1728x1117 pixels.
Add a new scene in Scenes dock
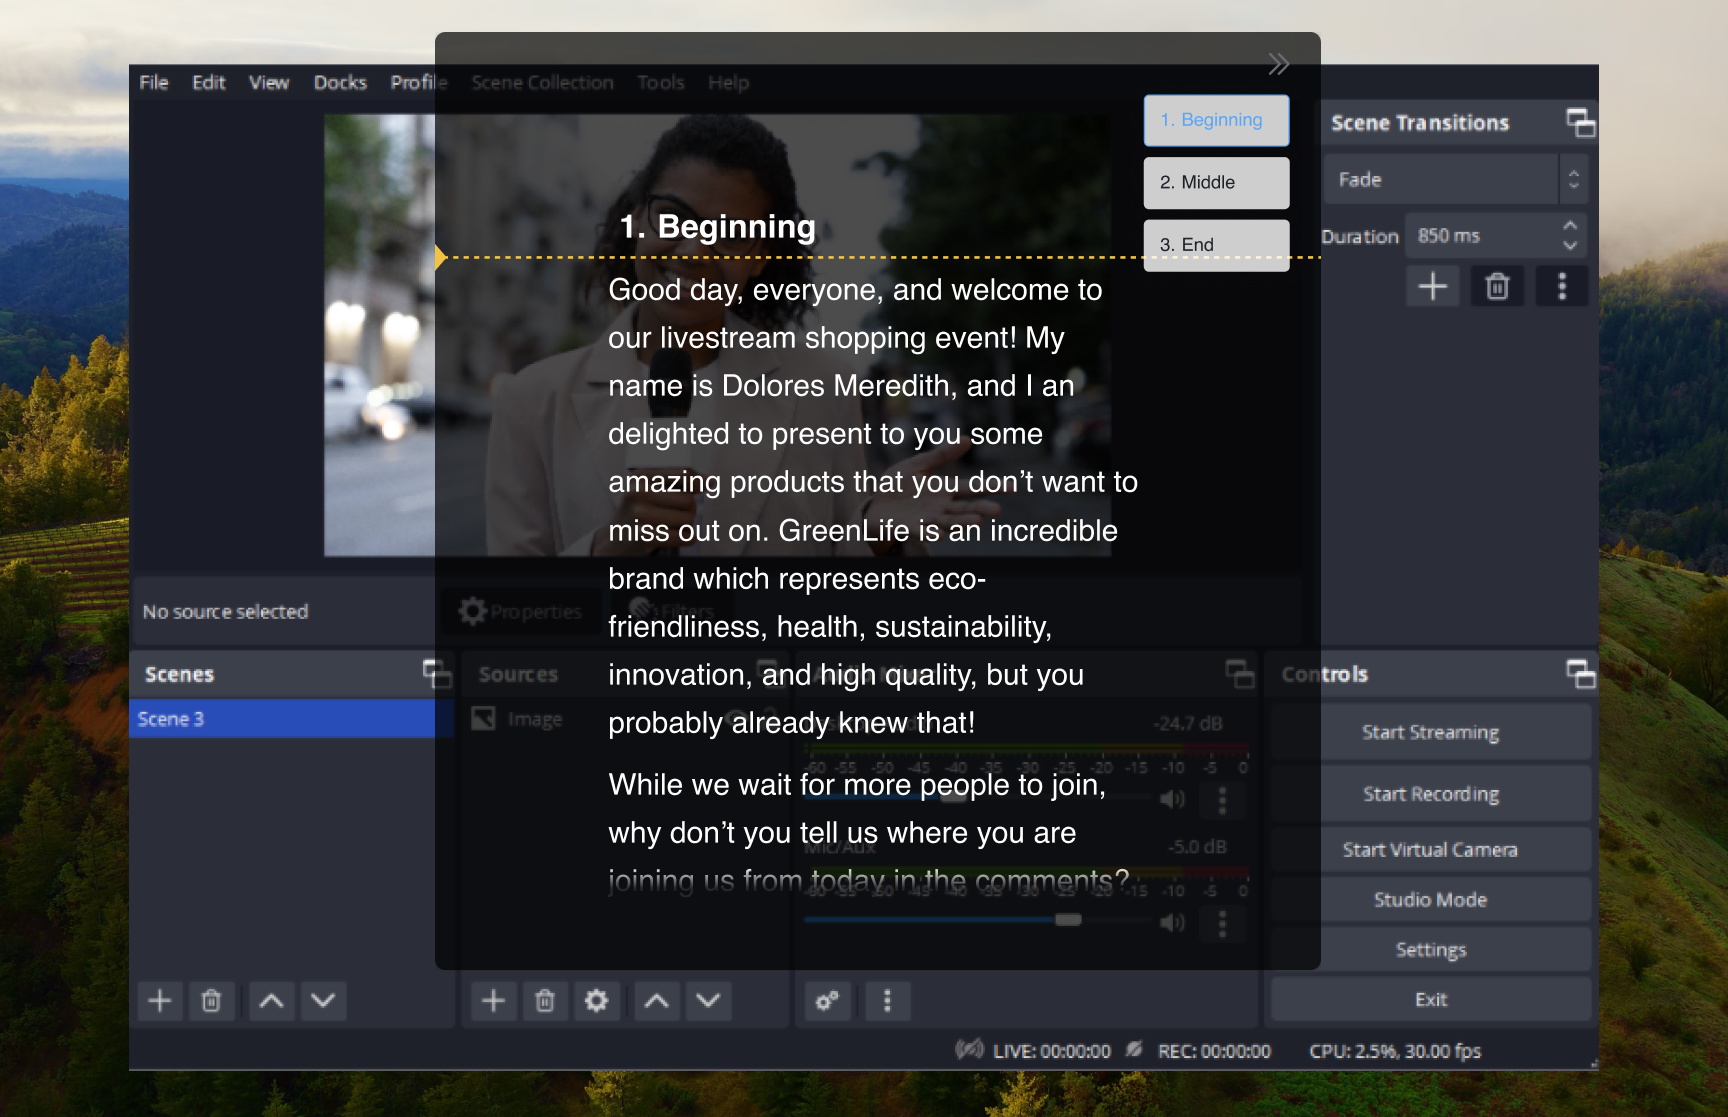pyautogui.click(x=160, y=1001)
